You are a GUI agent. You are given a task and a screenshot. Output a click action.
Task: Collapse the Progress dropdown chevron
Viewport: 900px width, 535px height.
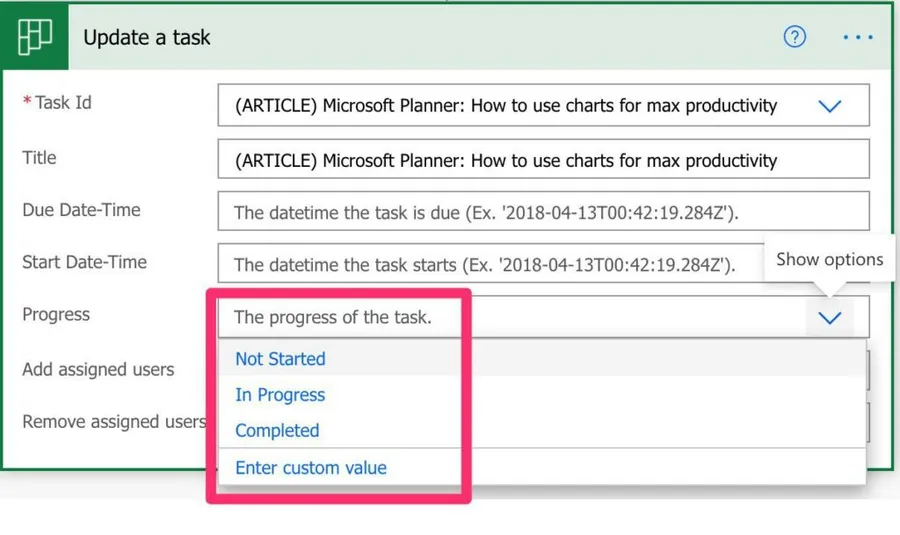pos(829,318)
